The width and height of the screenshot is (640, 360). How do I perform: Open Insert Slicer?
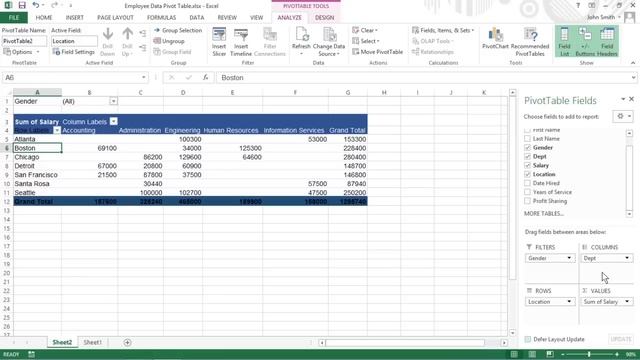click(219, 42)
